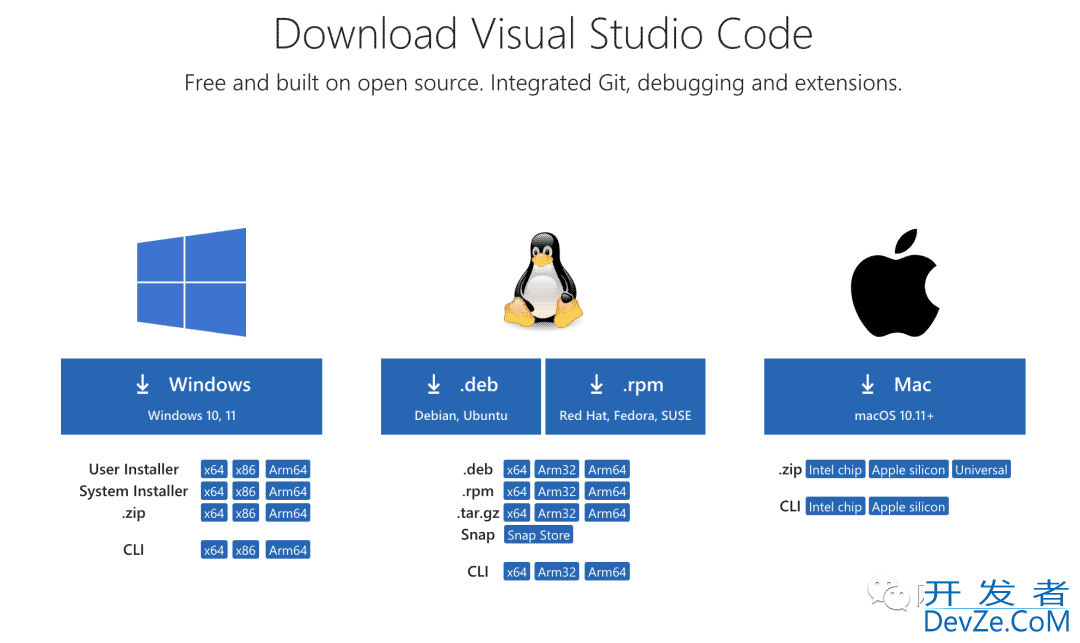This screenshot has width=1080, height=643.
Task: Select Arm64 for Windows User Installer
Action: 288,470
